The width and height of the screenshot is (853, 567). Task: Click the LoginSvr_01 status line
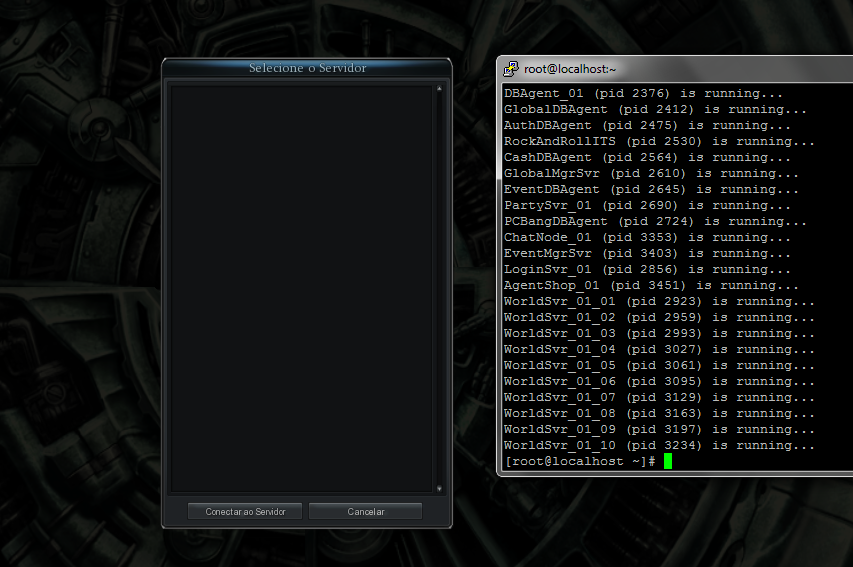[647, 269]
